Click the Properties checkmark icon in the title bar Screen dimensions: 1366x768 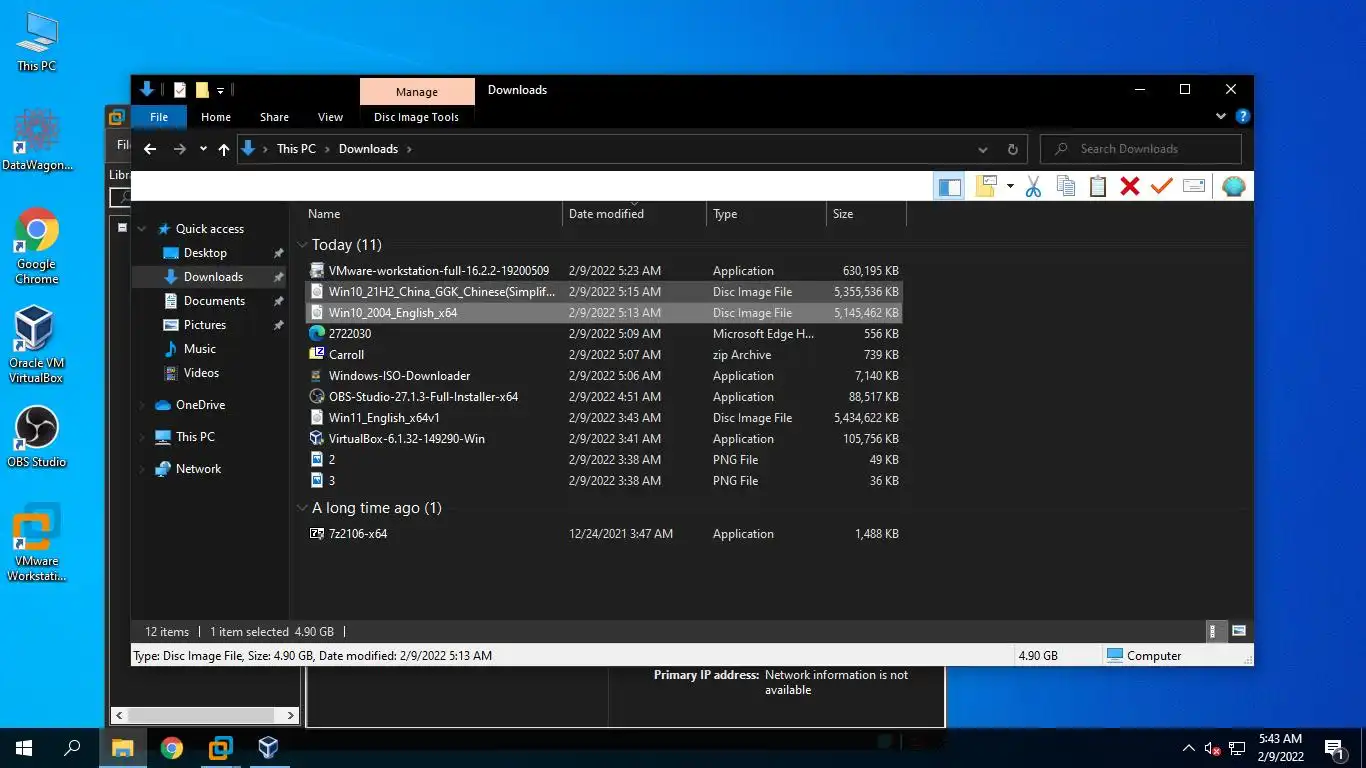pos(180,90)
